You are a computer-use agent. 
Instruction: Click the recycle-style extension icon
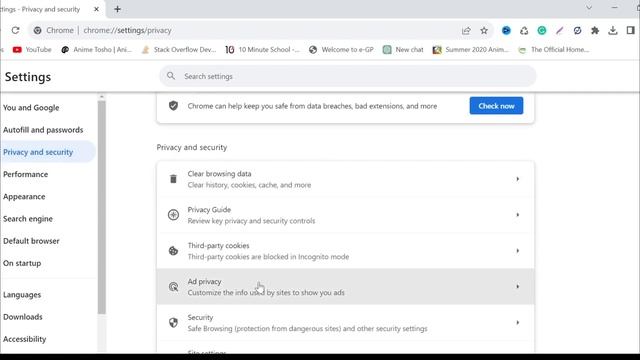(524, 30)
